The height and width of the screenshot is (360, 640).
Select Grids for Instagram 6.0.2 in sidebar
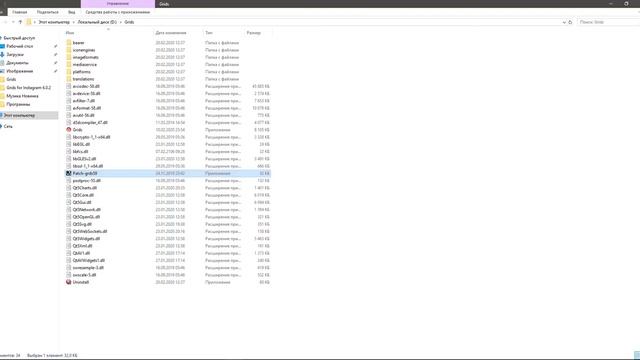coord(29,88)
